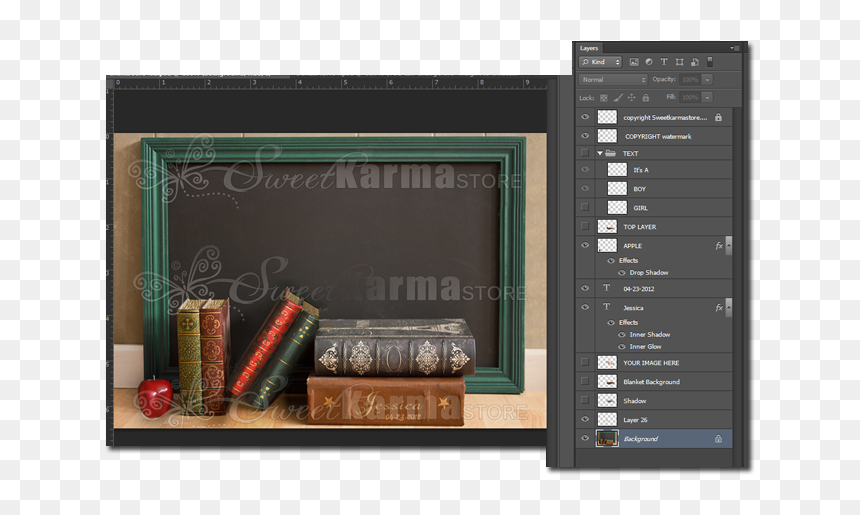Screen dimensions: 860x515
Task: Click fx icon on Jessica layer
Action: (x=719, y=308)
